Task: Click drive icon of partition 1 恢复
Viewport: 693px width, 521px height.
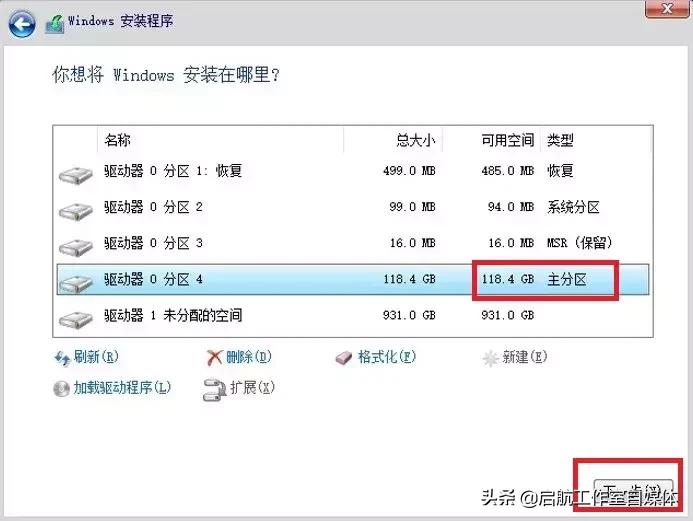Action: click(76, 175)
